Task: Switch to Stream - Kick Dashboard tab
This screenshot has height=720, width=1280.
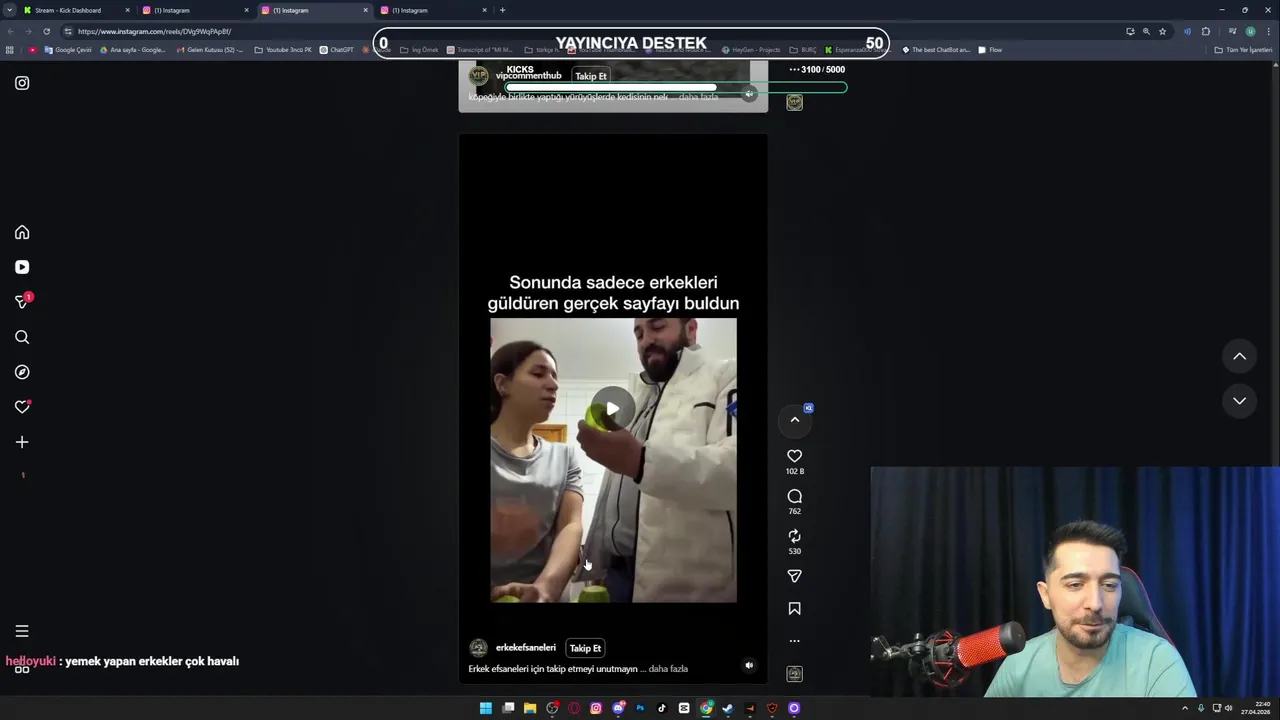Action: (x=75, y=10)
